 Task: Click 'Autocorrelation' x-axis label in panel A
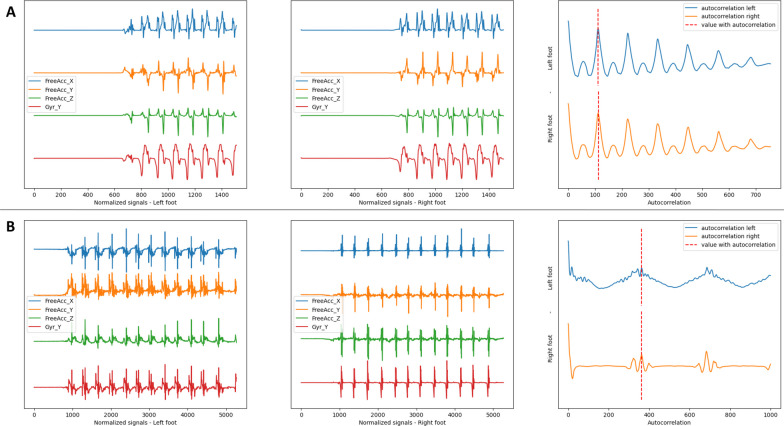(669, 202)
